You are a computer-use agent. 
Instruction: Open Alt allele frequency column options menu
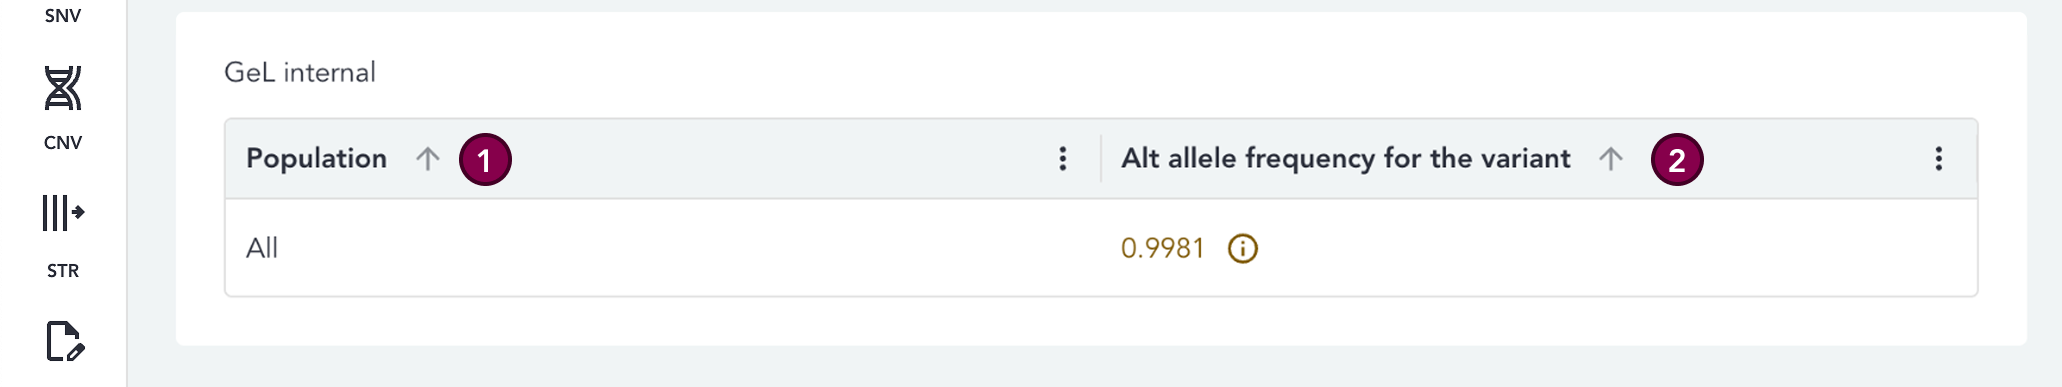pyautogui.click(x=1938, y=158)
